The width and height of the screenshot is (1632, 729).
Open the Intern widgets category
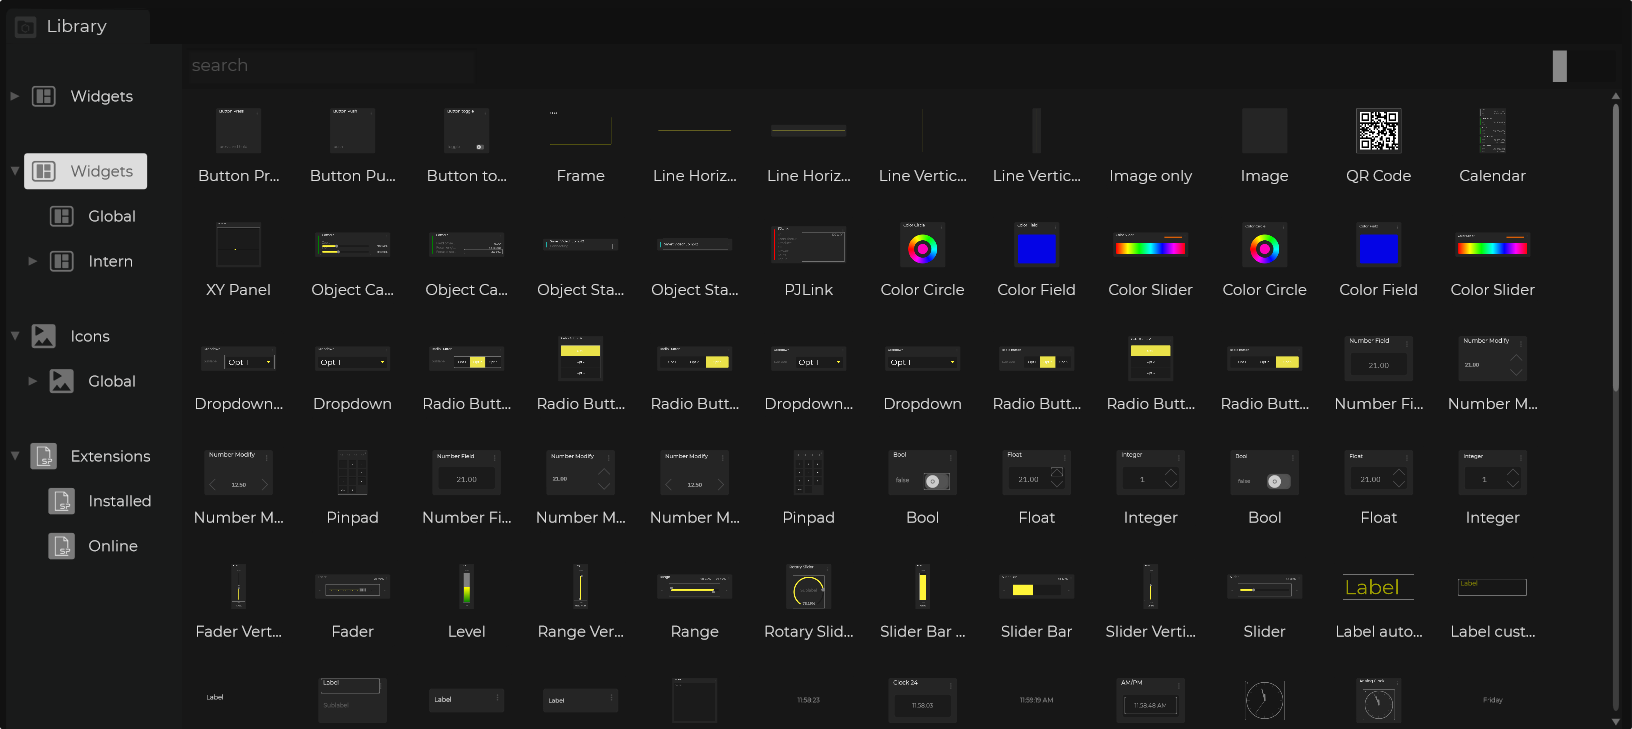click(110, 261)
